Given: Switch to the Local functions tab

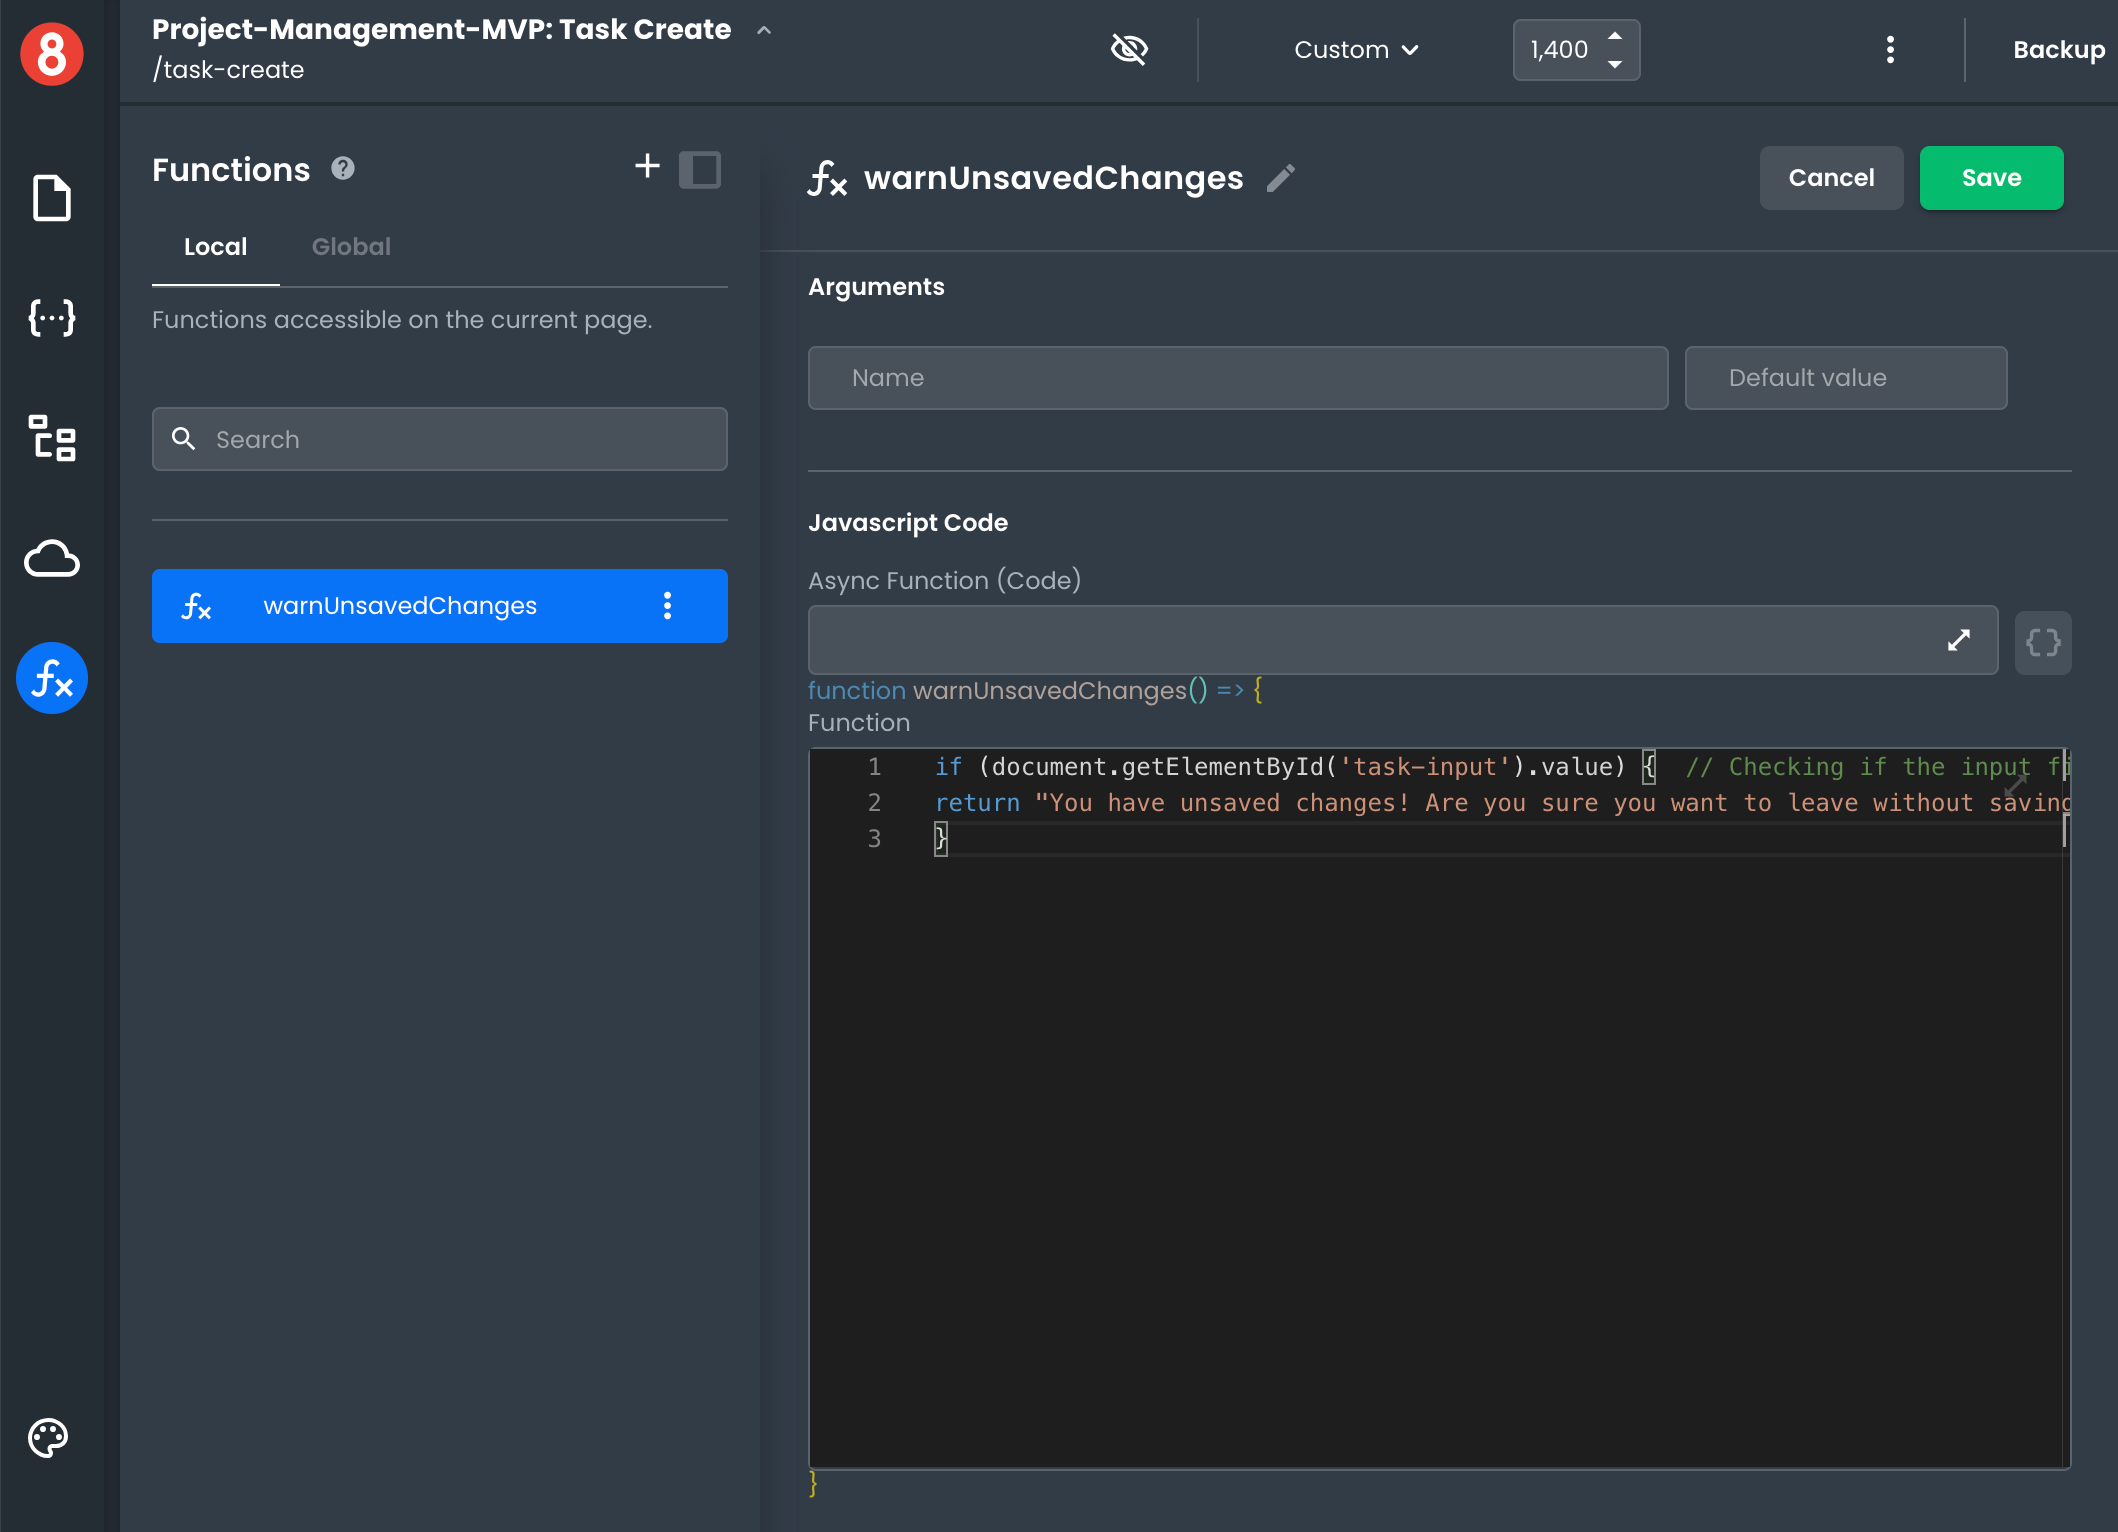Looking at the screenshot, I should pos(215,247).
